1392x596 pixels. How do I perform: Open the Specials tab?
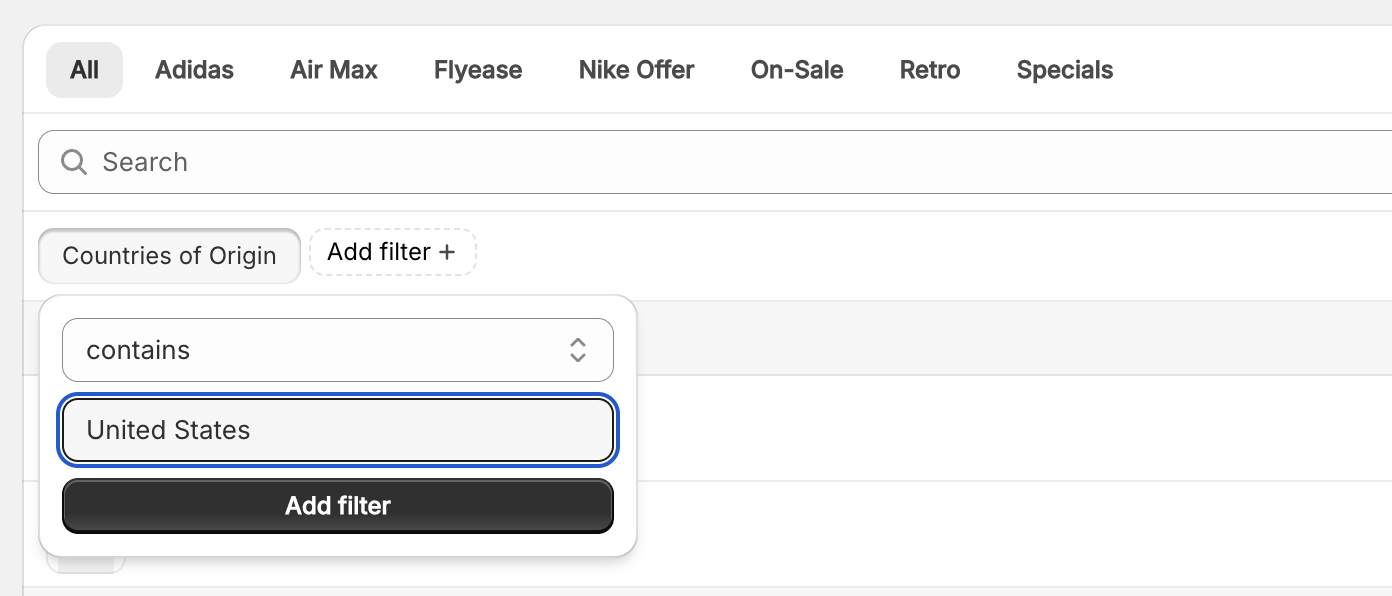point(1065,70)
